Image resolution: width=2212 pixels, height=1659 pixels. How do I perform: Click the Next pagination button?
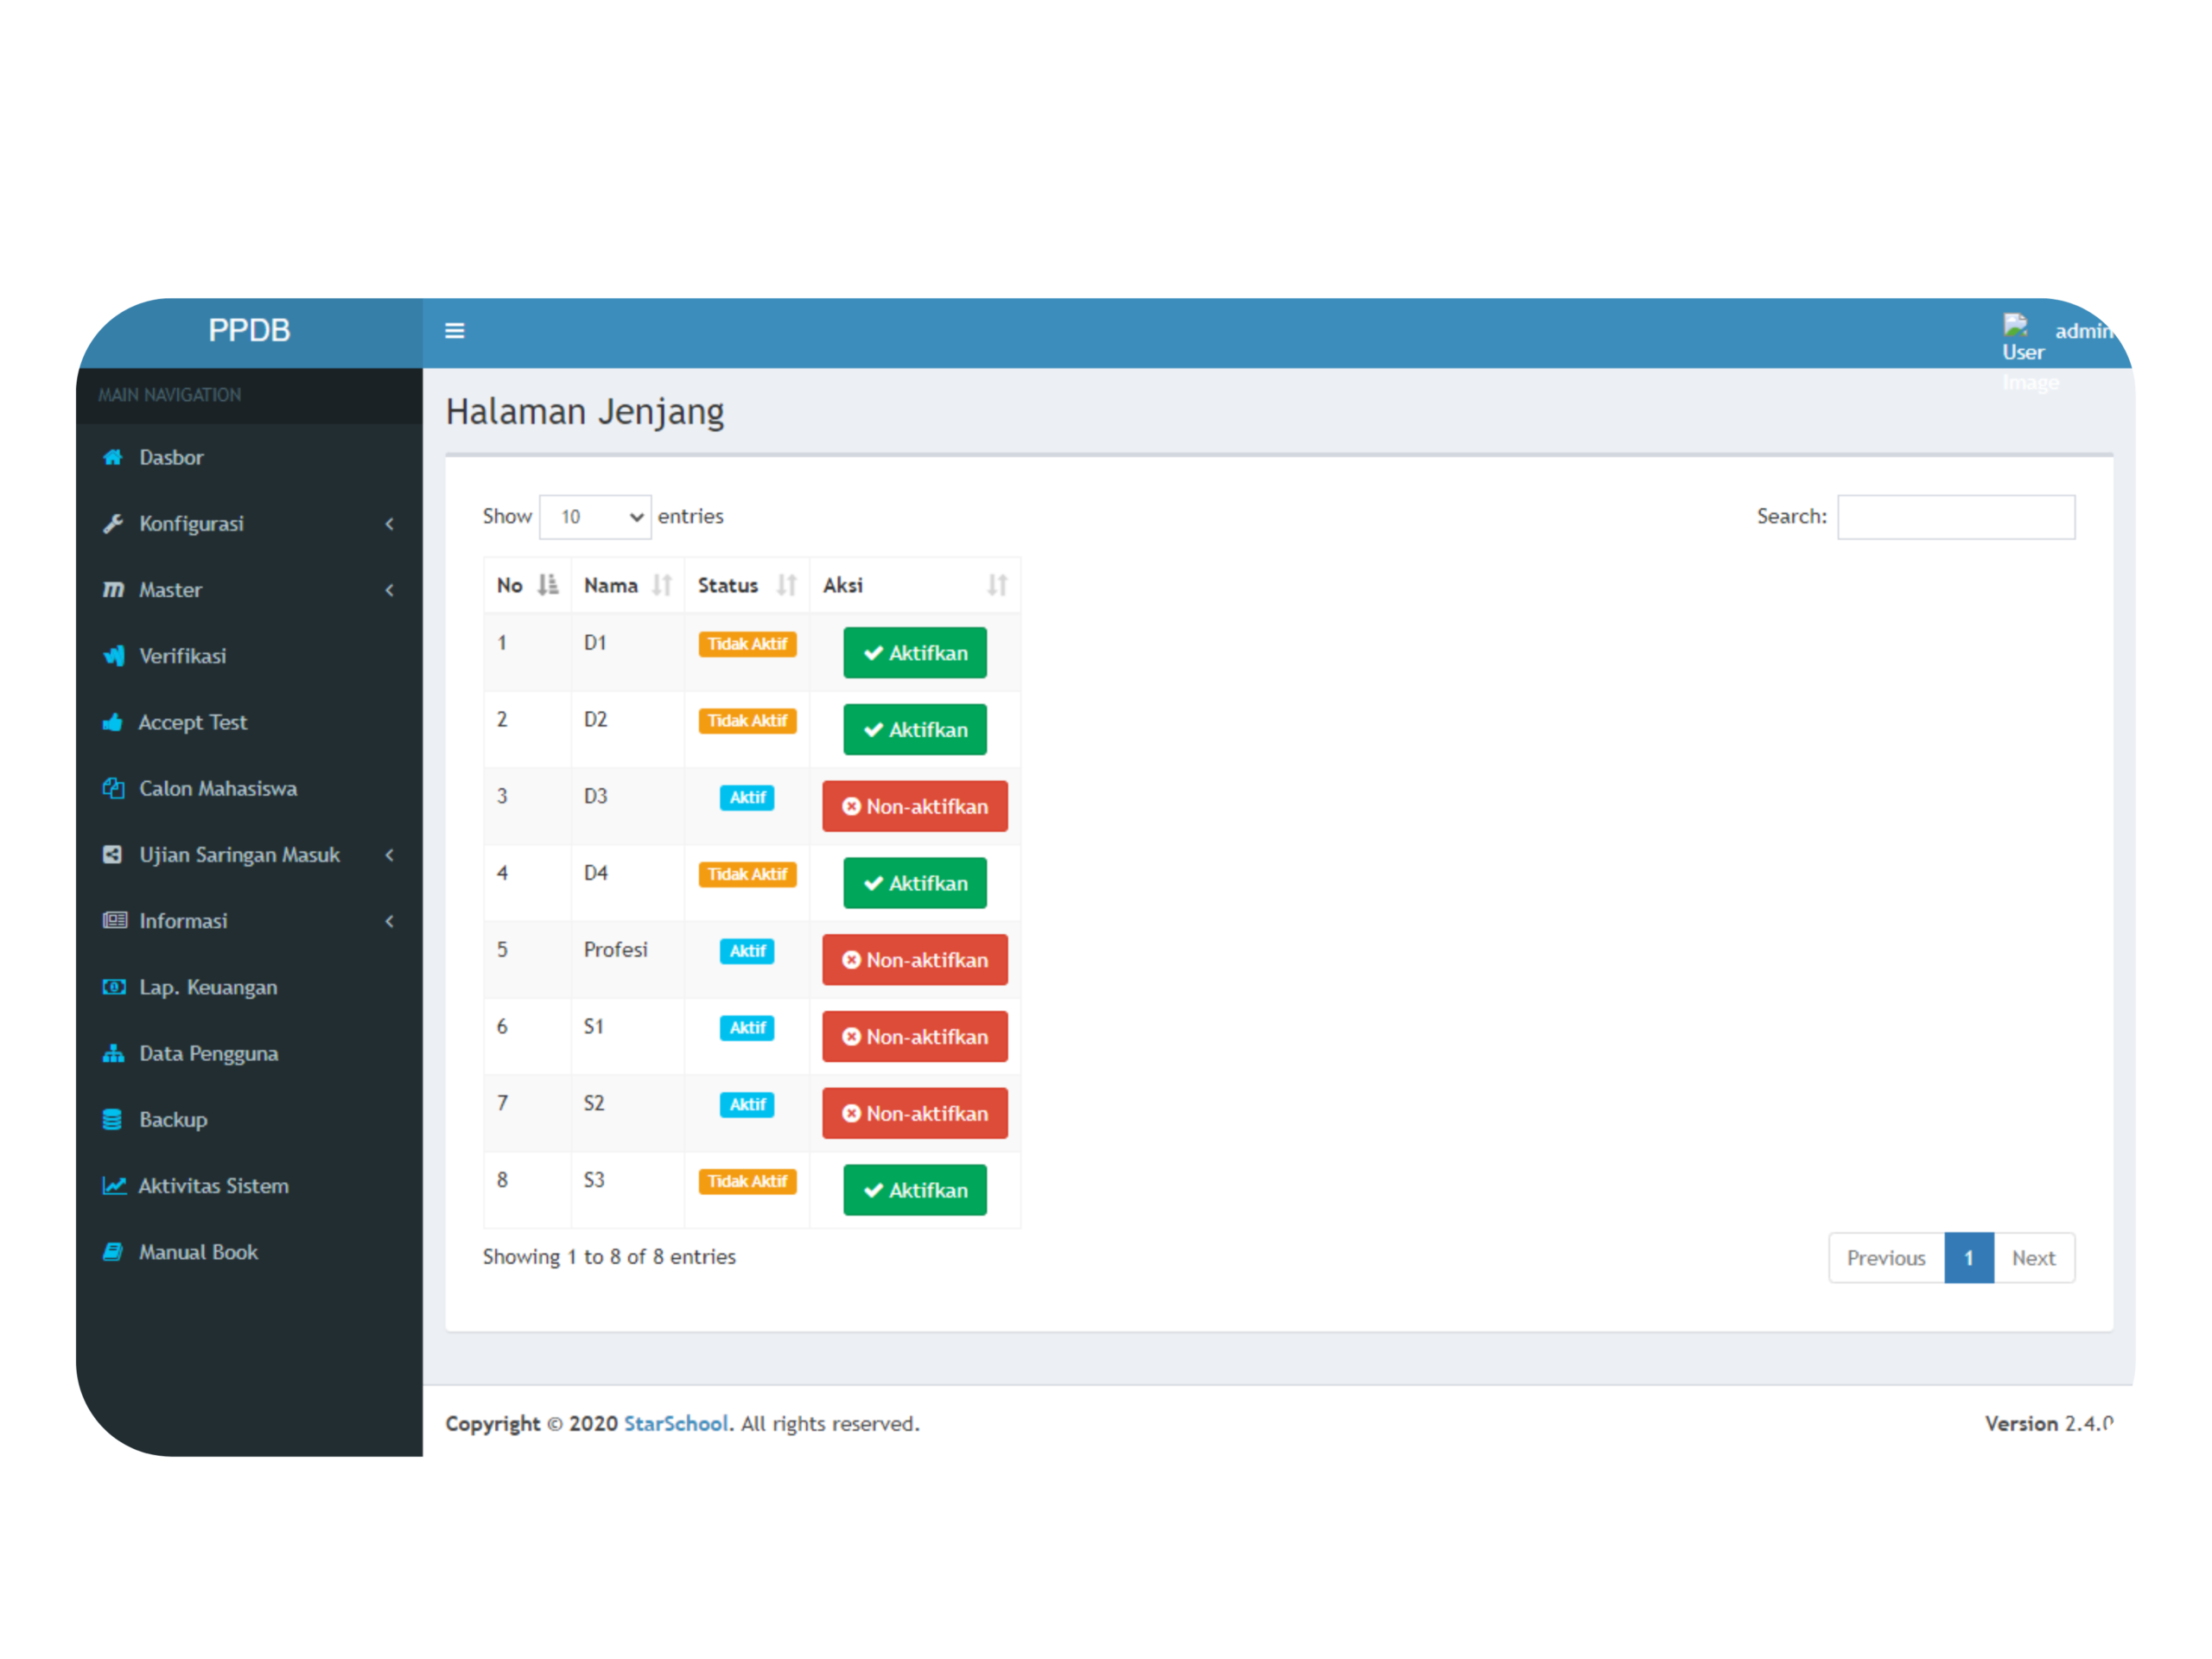(2033, 1258)
